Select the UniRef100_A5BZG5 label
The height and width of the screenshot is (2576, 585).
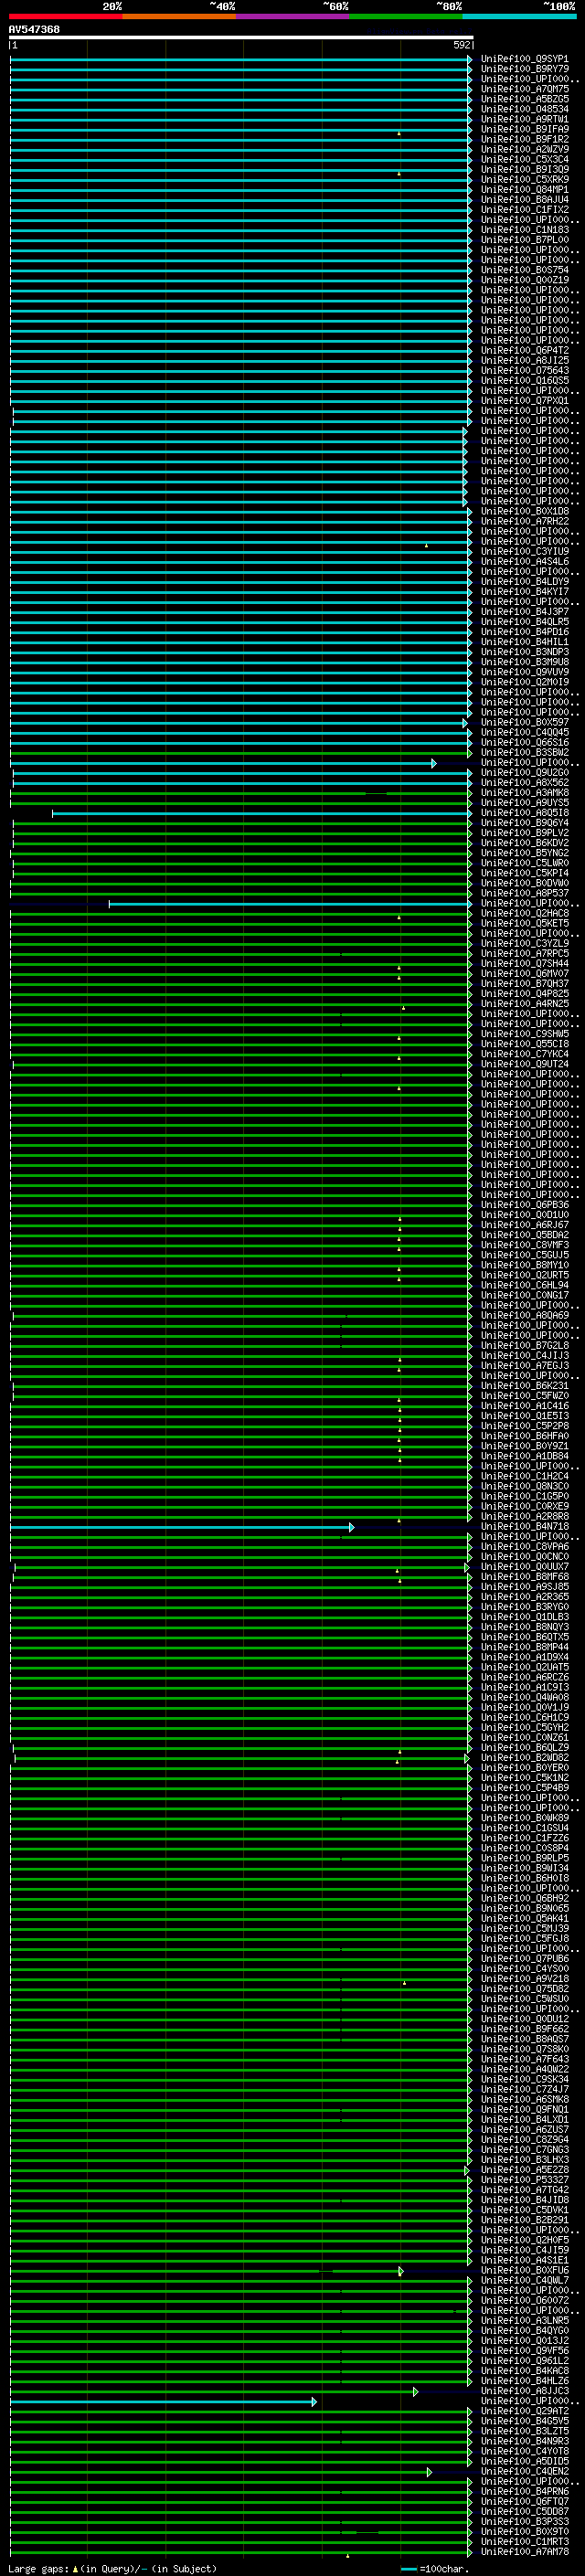[524, 99]
